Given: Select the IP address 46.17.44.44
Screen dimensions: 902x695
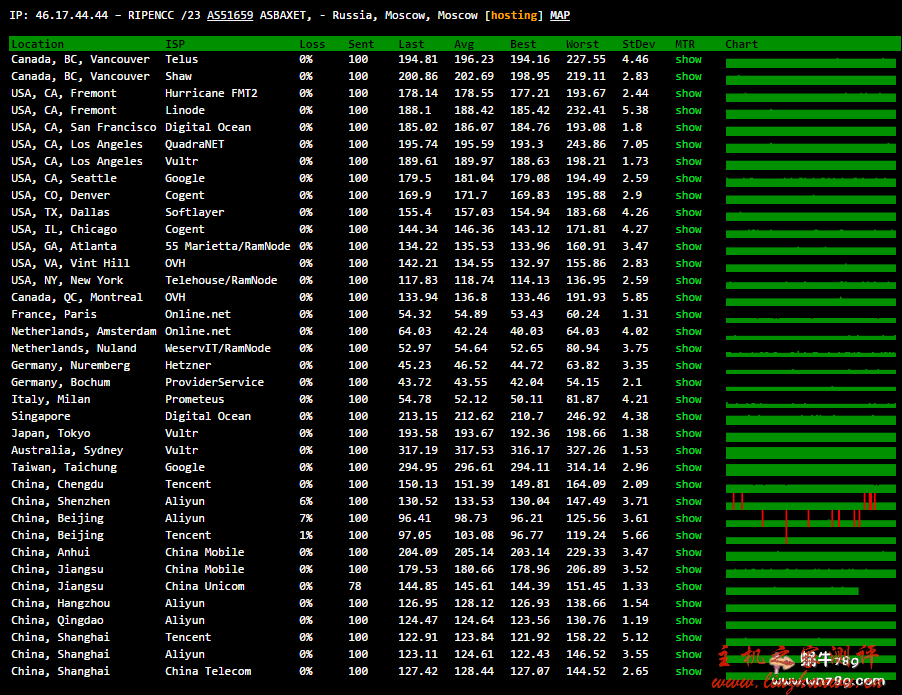Looking at the screenshot, I should pos(72,16).
